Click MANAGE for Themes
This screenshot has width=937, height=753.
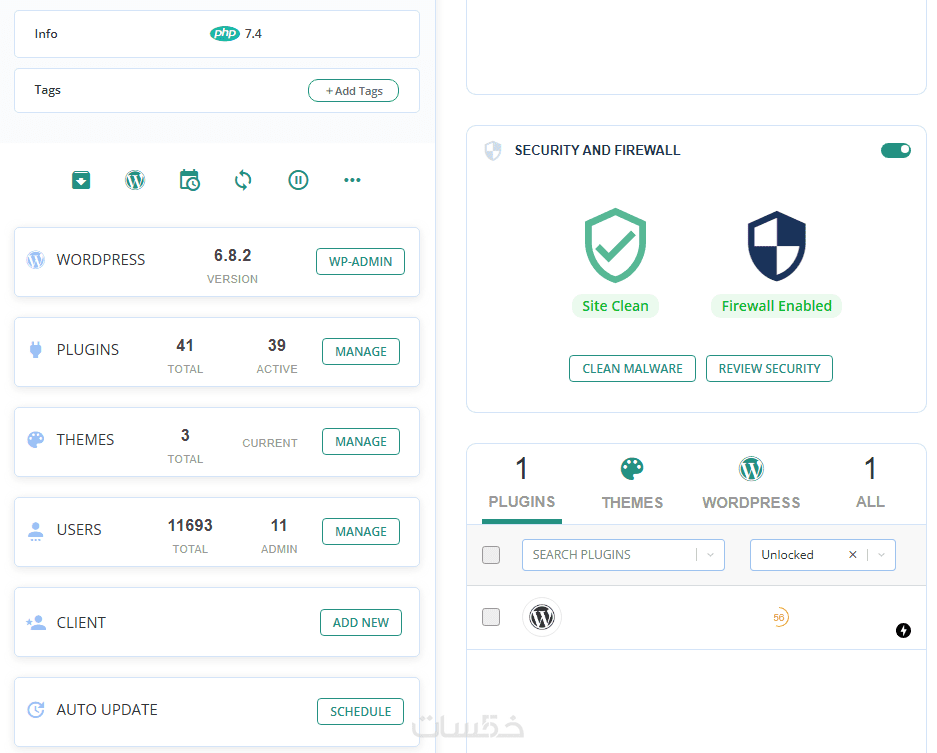coord(361,442)
